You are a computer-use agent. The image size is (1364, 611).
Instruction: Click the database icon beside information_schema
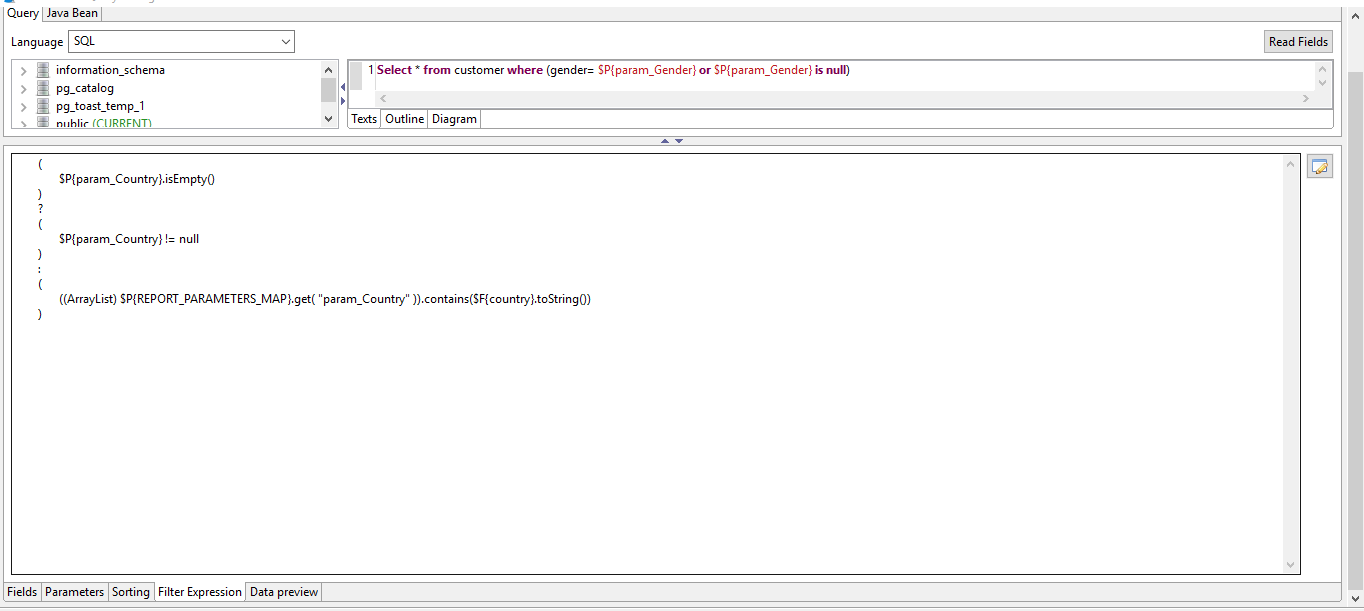pyautogui.click(x=41, y=70)
